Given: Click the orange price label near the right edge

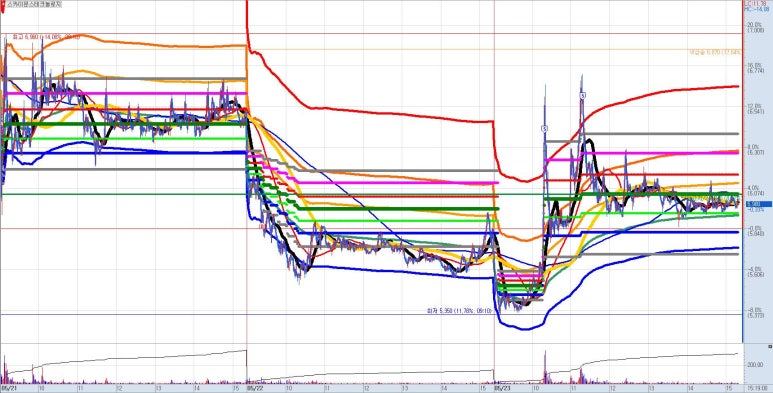Looking at the screenshot, I should [x=715, y=51].
